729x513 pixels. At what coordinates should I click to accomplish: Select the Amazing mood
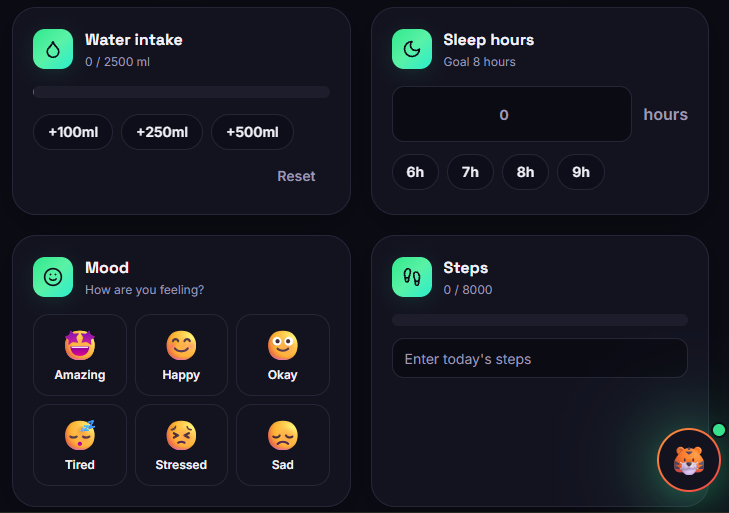tap(80, 355)
